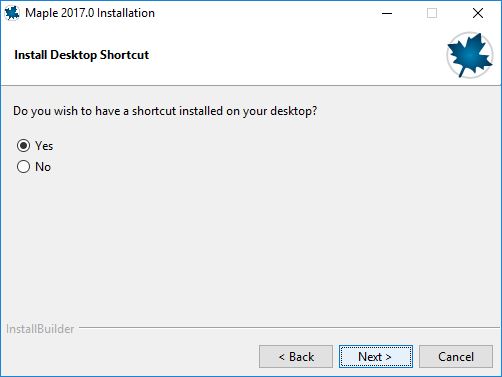Click the greyed-out maximize window icon
This screenshot has height=377, width=502.
pos(432,13)
